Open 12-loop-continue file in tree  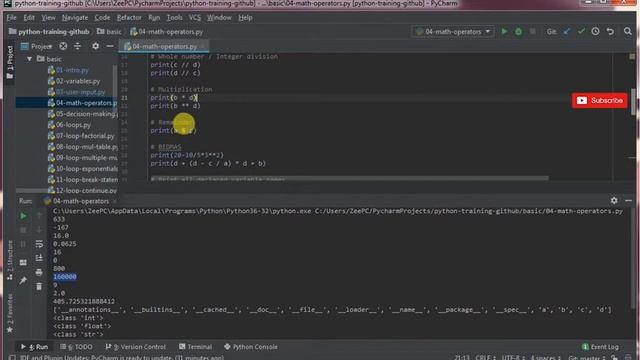82,191
